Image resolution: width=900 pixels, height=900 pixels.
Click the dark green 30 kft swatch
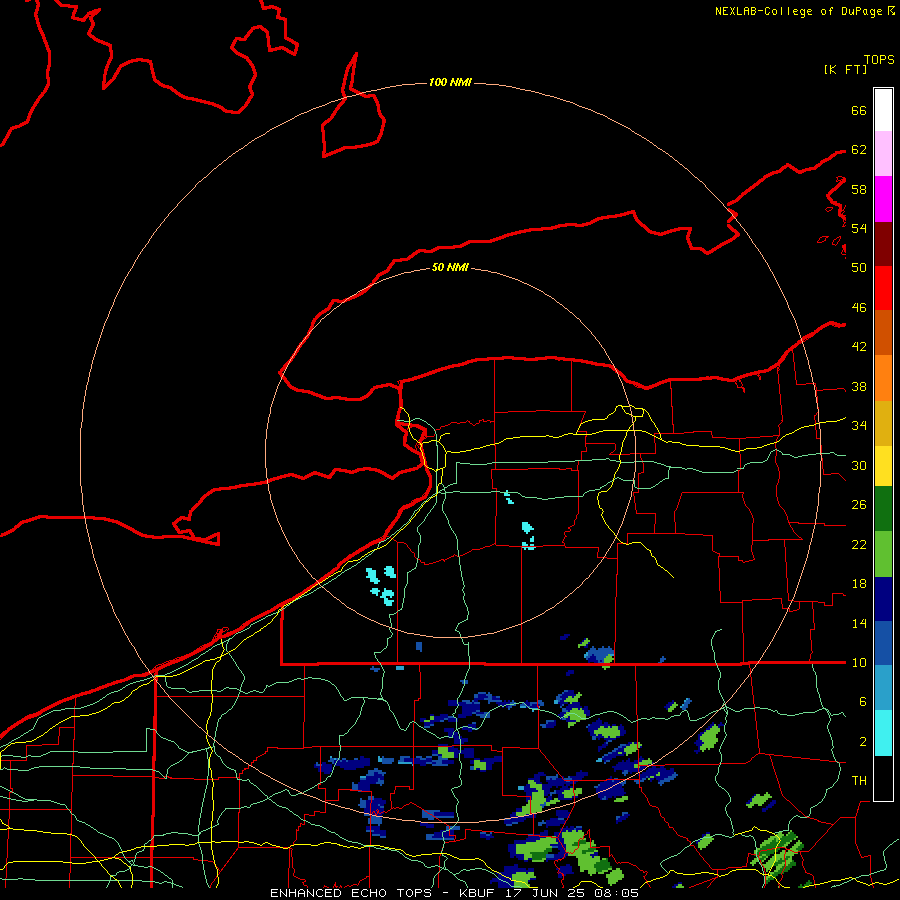(883, 509)
